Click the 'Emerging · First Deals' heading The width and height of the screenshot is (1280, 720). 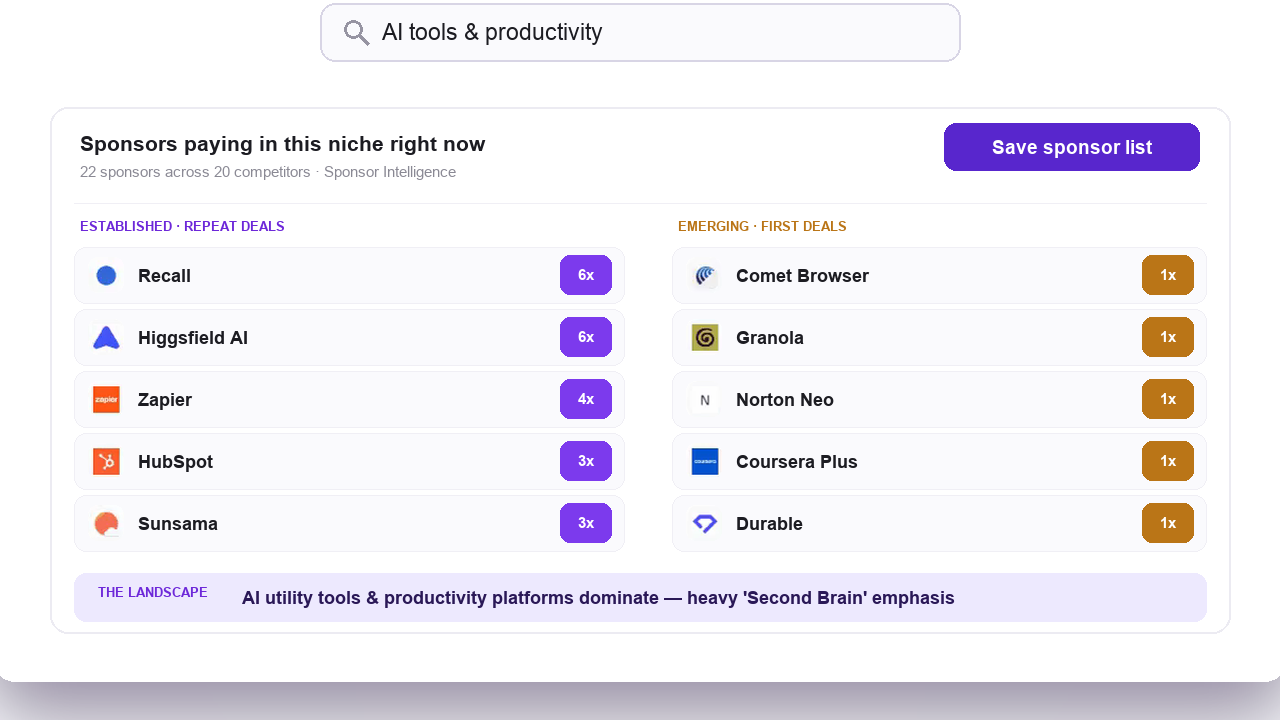[x=762, y=227]
